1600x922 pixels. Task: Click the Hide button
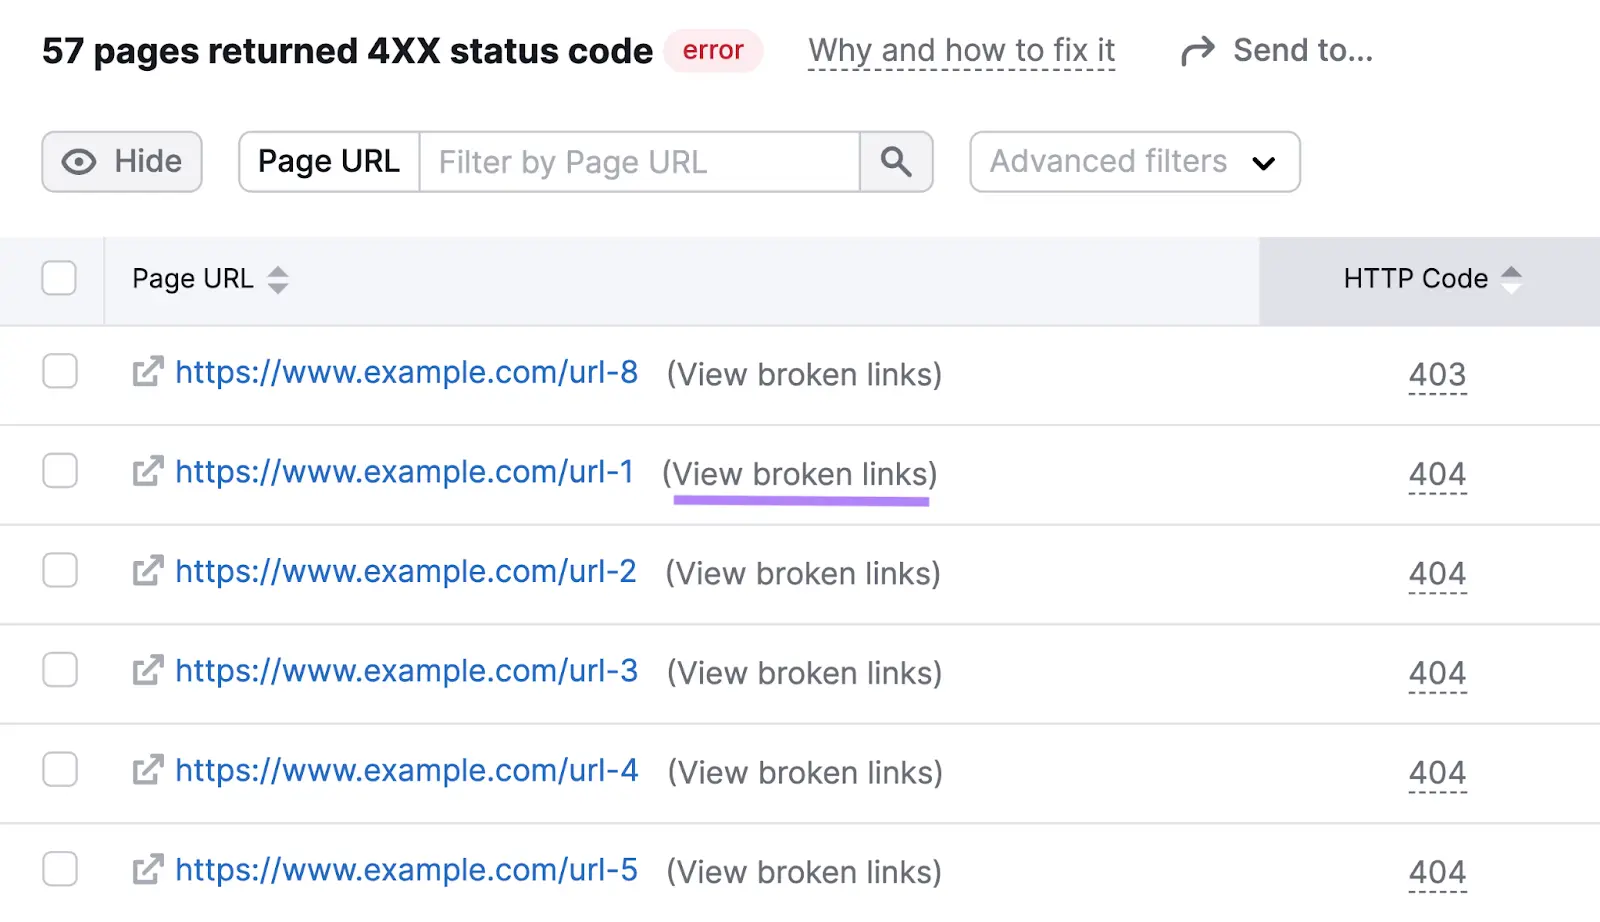point(121,161)
